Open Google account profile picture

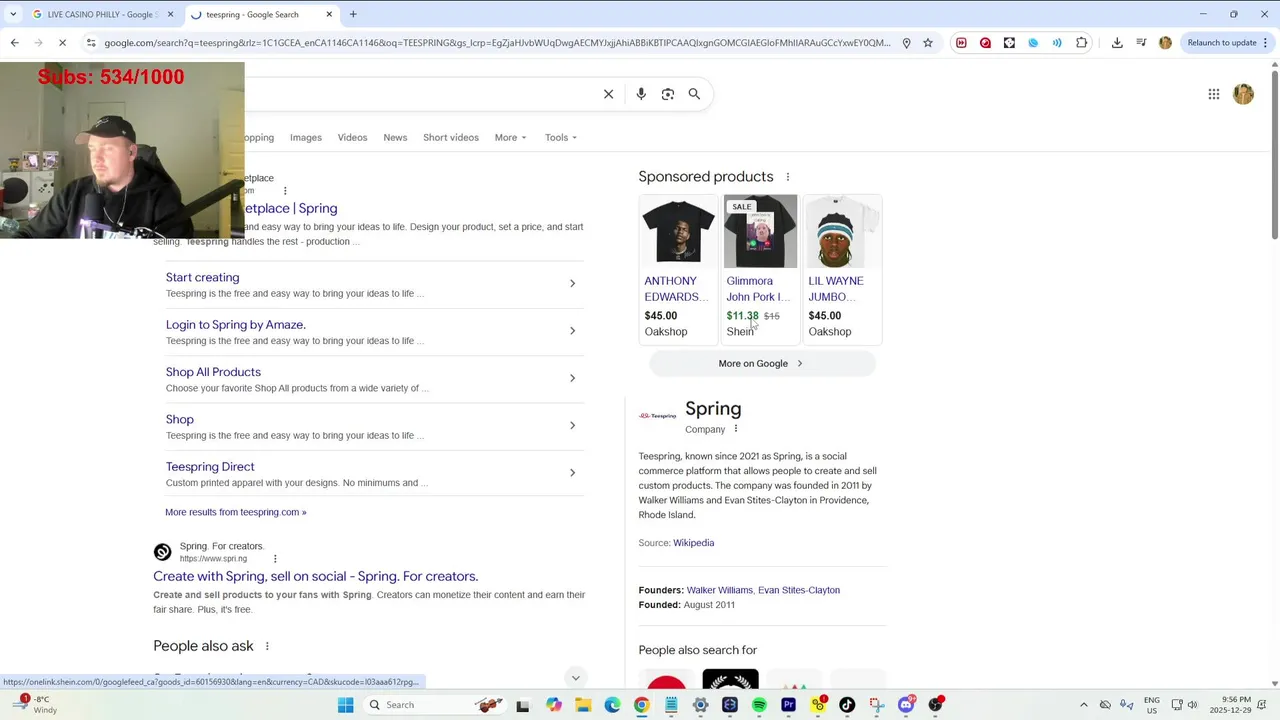1243,94
